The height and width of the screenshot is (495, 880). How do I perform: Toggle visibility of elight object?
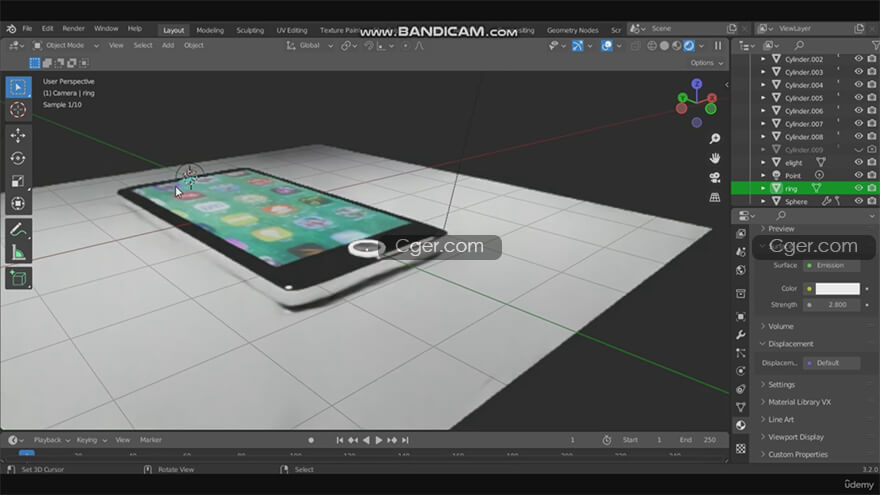(859, 162)
